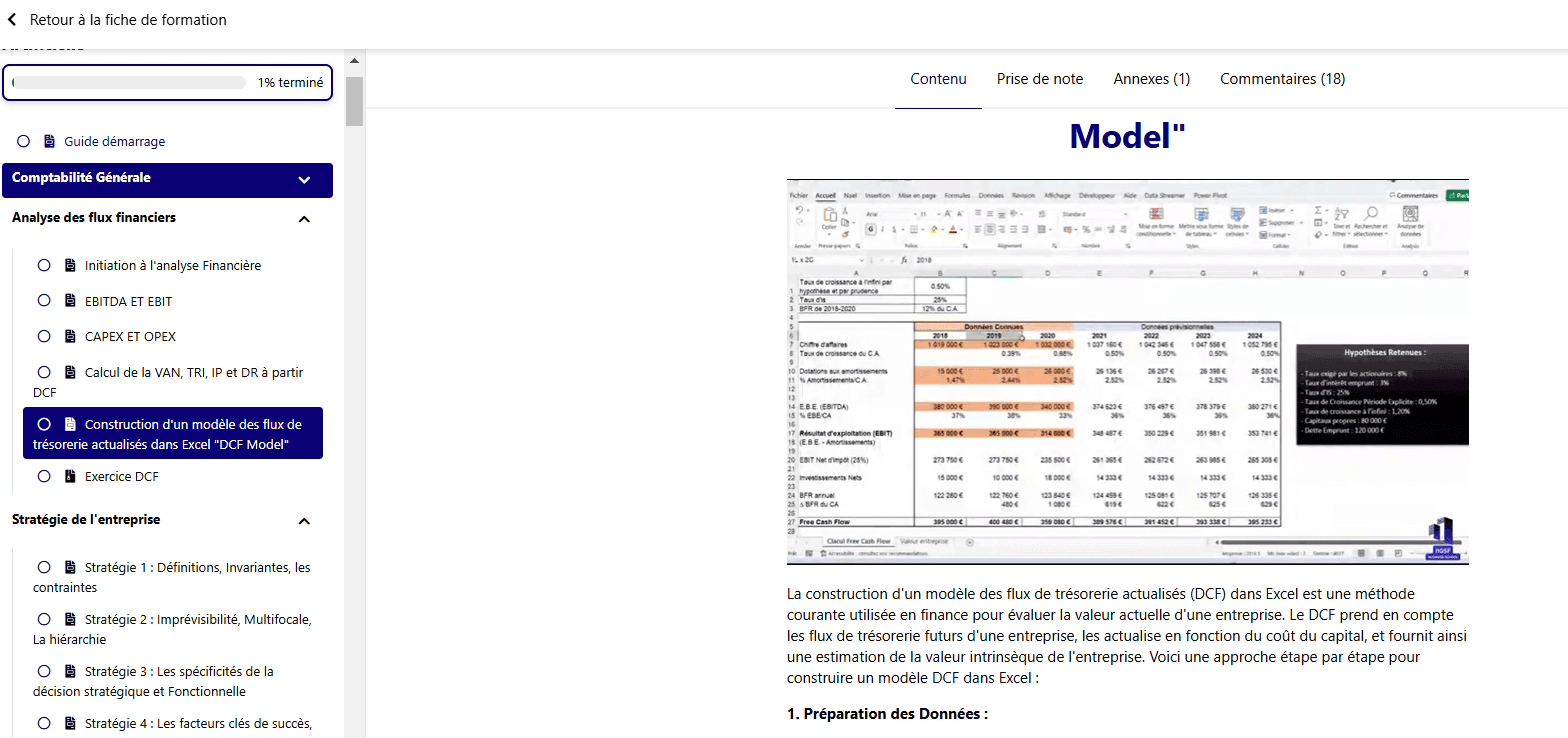Click document icon beside EBITDA ET EBIT
This screenshot has height=738, width=1568.
coord(70,301)
